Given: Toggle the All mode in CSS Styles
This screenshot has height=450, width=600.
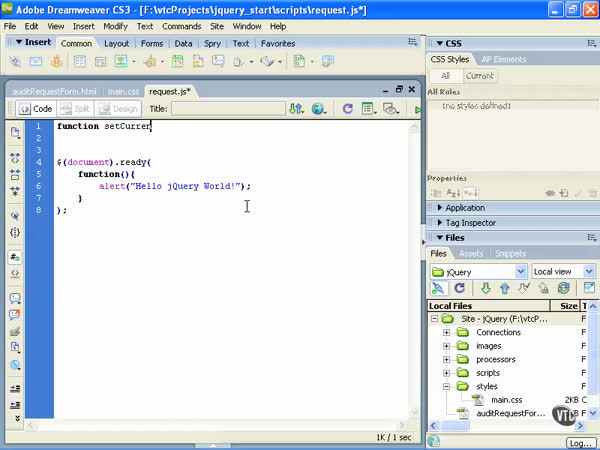Looking at the screenshot, I should click(x=445, y=76).
